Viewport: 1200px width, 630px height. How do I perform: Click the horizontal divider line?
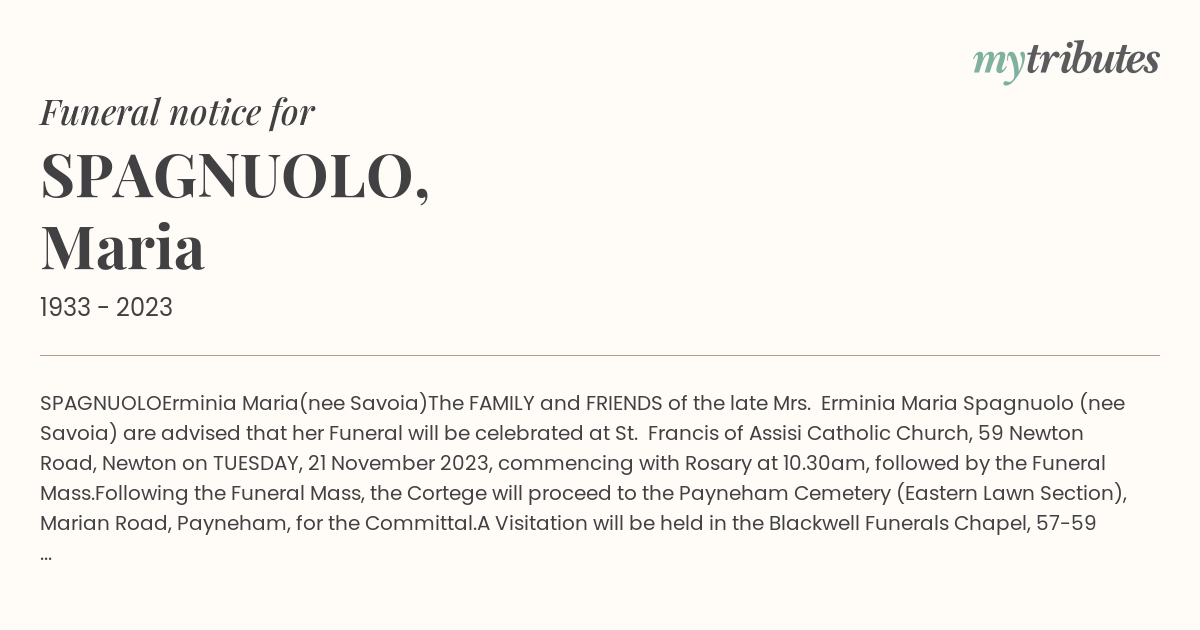coord(600,355)
